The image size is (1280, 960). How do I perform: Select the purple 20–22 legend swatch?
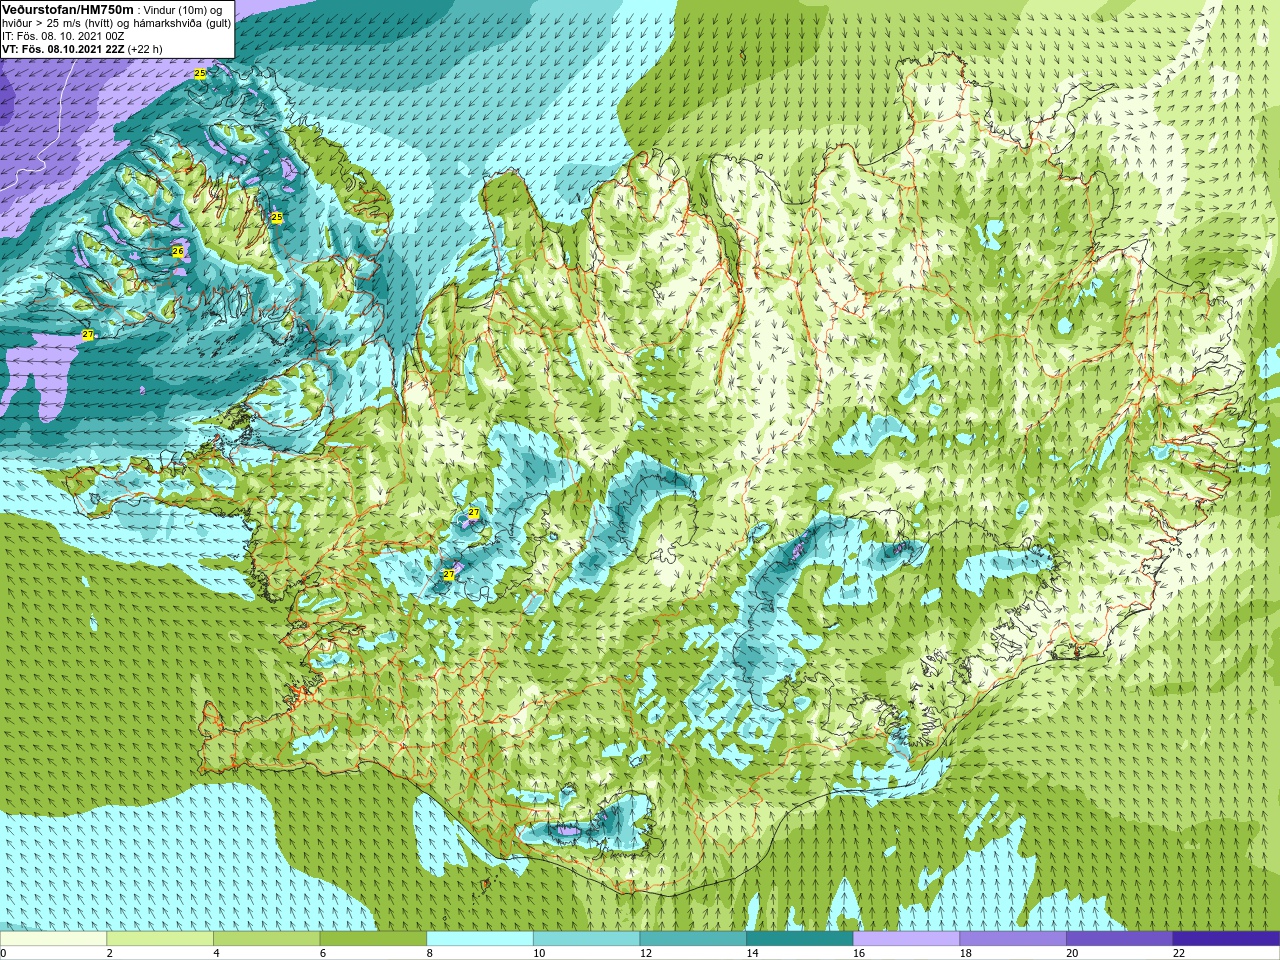1120,939
